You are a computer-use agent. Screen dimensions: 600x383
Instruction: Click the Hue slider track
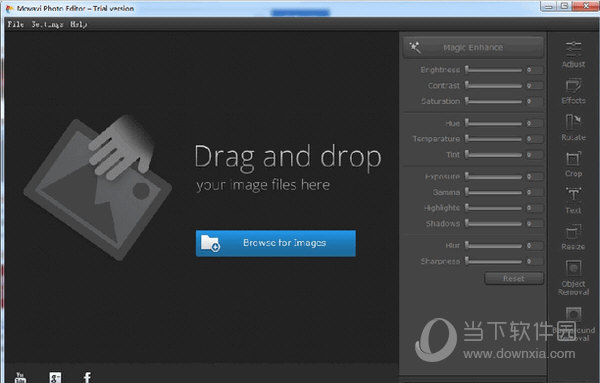point(494,124)
